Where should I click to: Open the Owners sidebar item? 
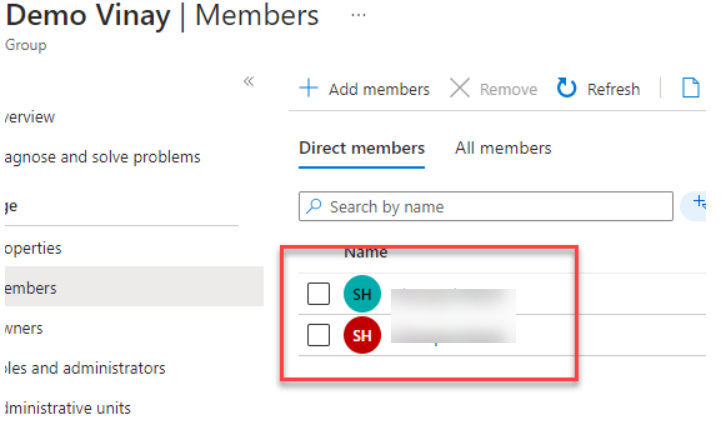point(24,328)
